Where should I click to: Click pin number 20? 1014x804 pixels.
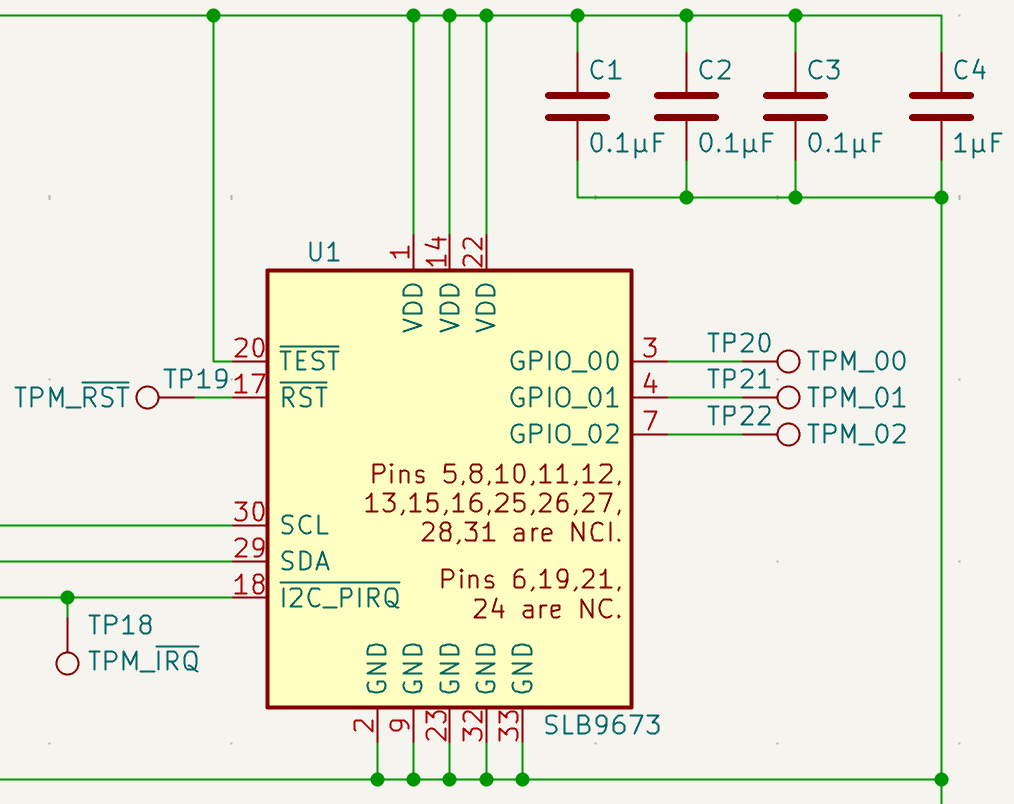[250, 349]
